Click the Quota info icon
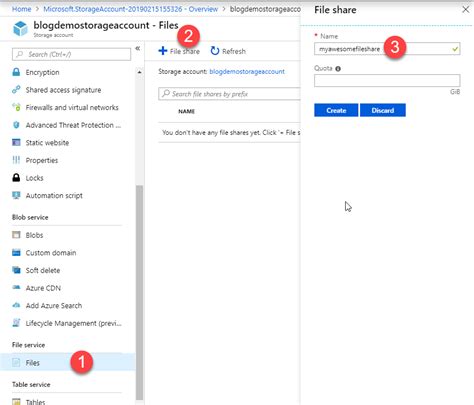Image resolution: width=474 pixels, height=405 pixels. [x=338, y=69]
